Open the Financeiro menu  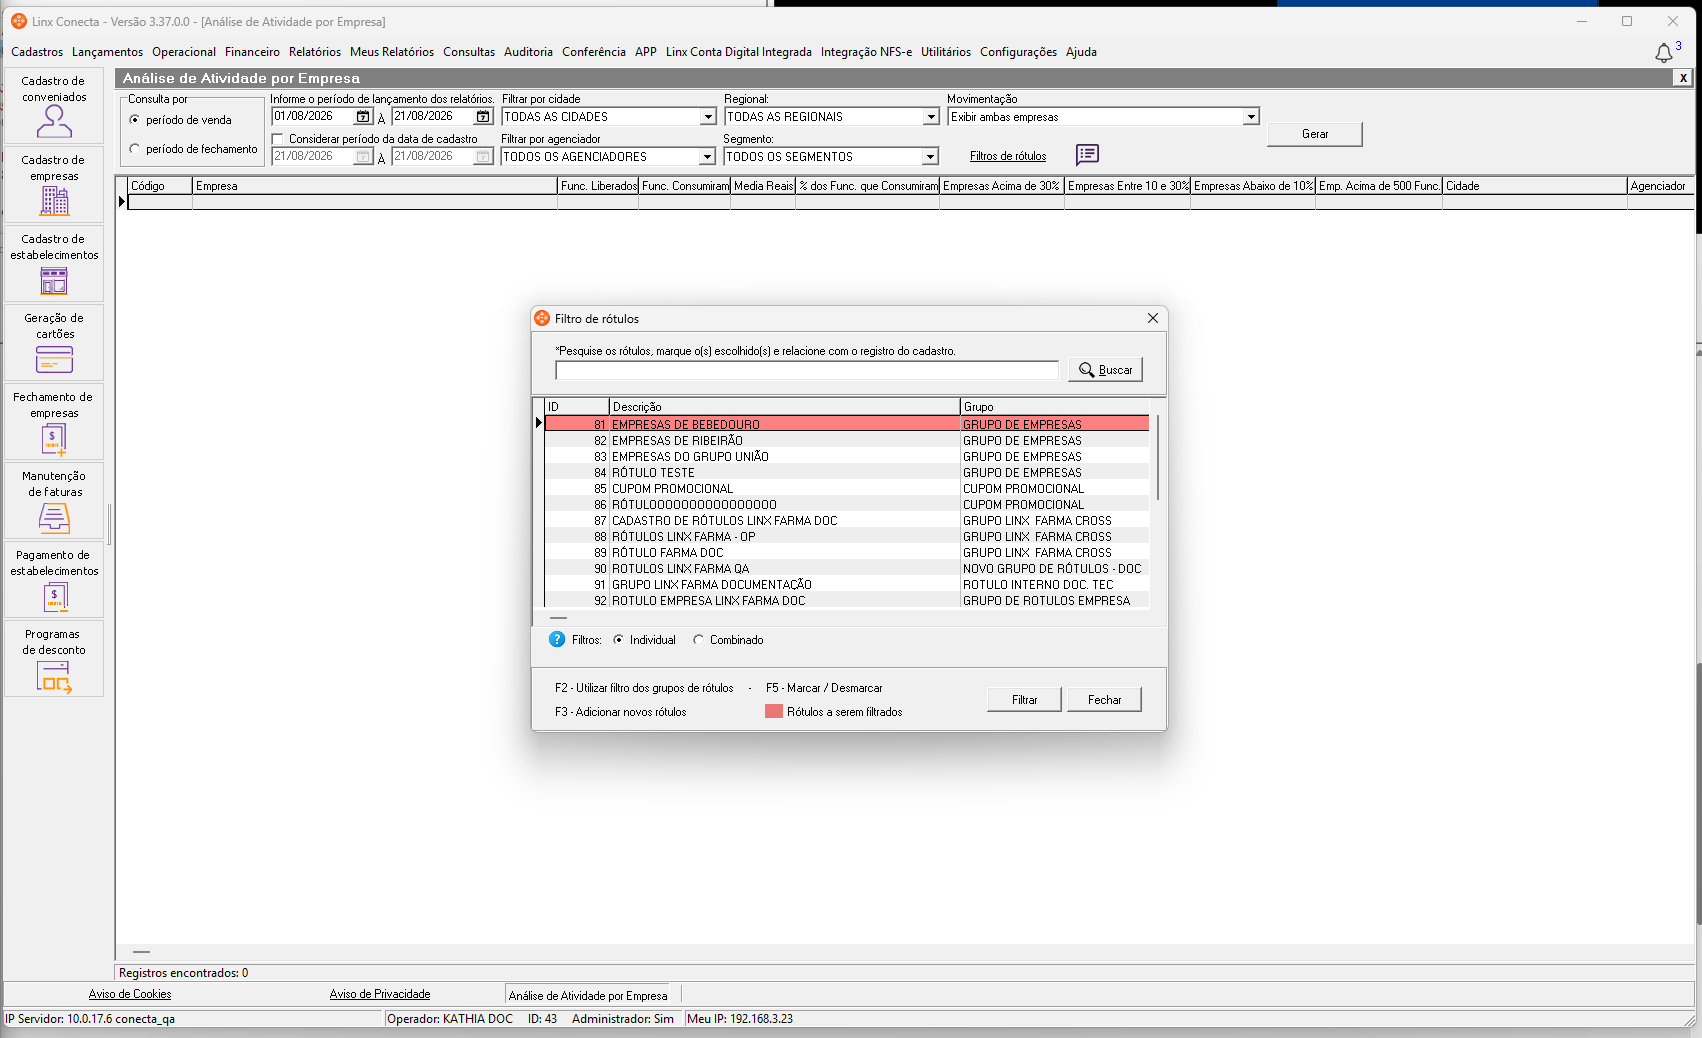tap(252, 52)
